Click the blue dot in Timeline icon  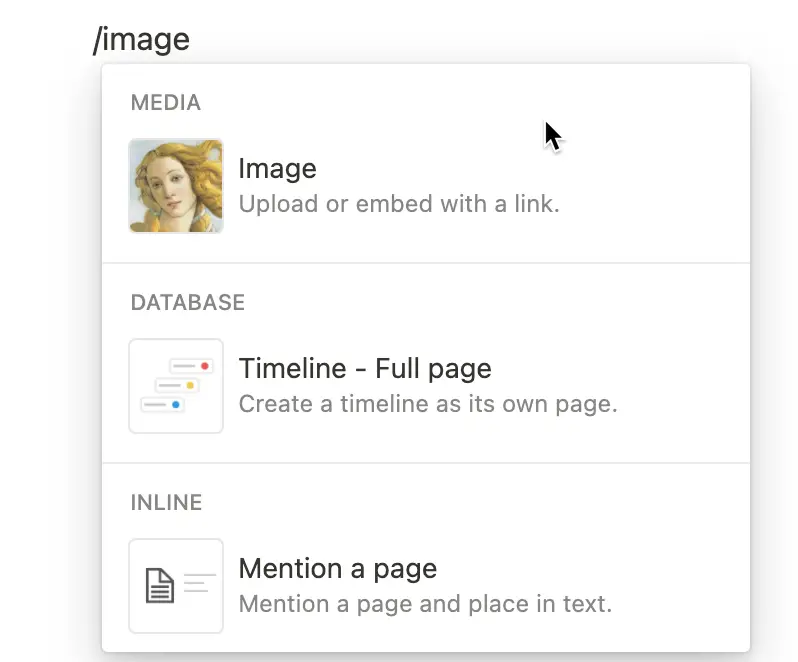coord(176,405)
